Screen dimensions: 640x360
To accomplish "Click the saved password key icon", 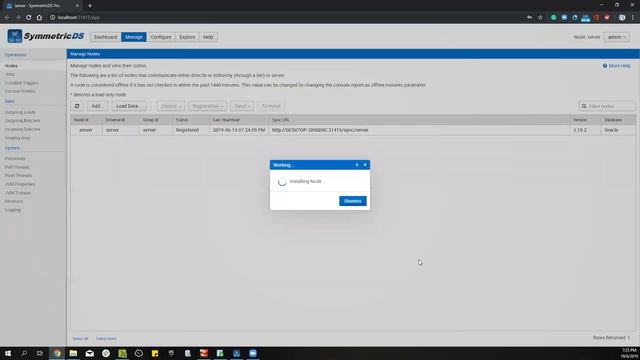I will 529,18.
